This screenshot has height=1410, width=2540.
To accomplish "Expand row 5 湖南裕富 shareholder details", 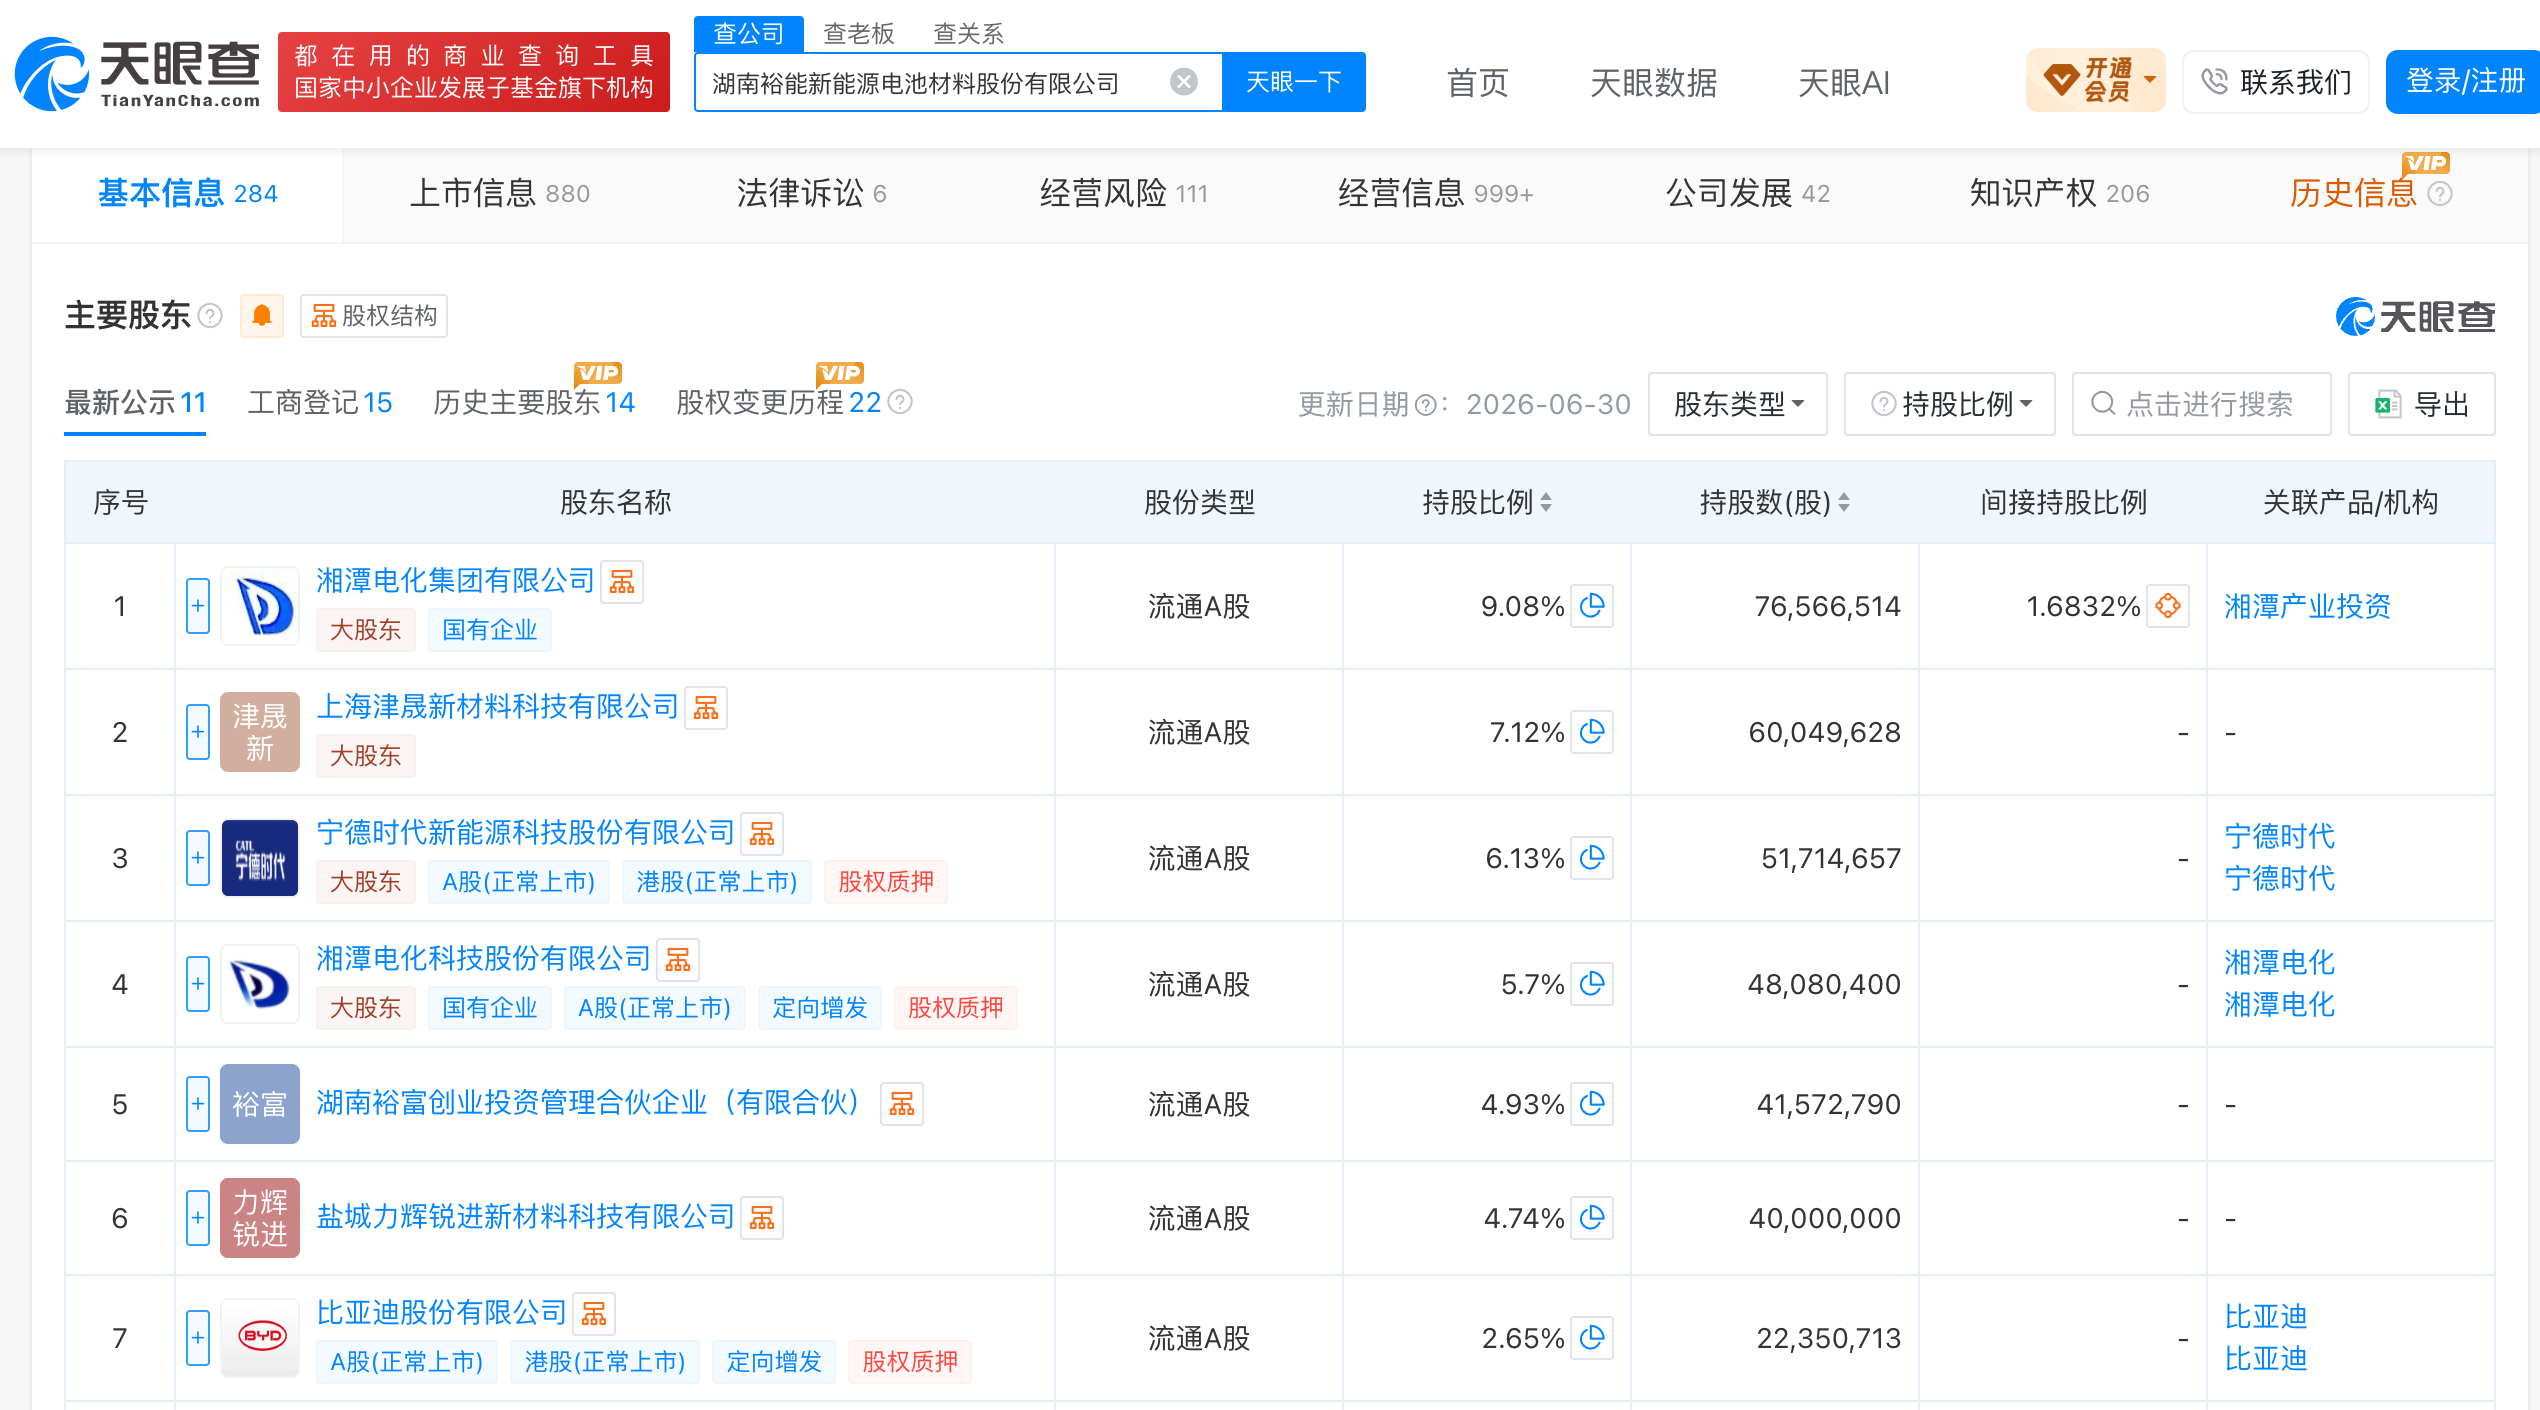I will point(198,1104).
